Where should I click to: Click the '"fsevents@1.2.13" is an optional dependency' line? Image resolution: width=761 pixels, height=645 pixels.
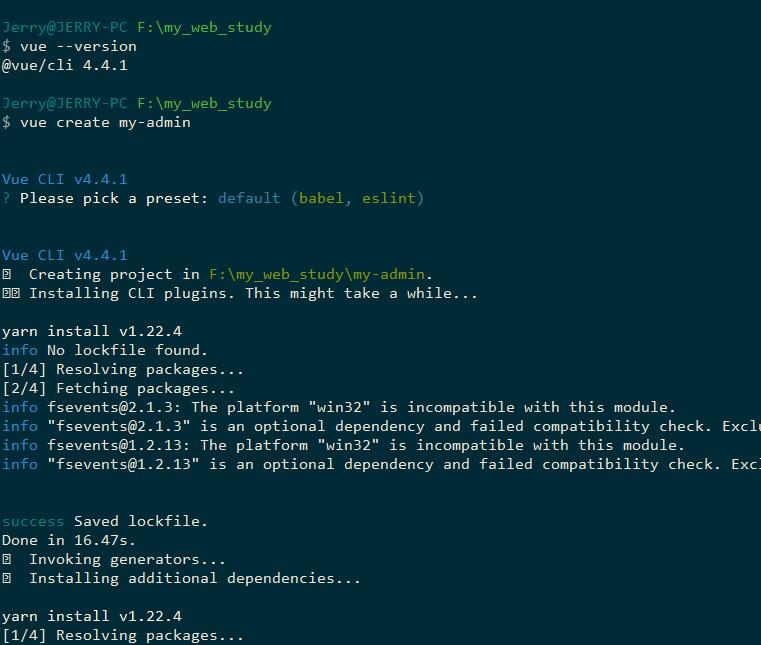pos(381,464)
